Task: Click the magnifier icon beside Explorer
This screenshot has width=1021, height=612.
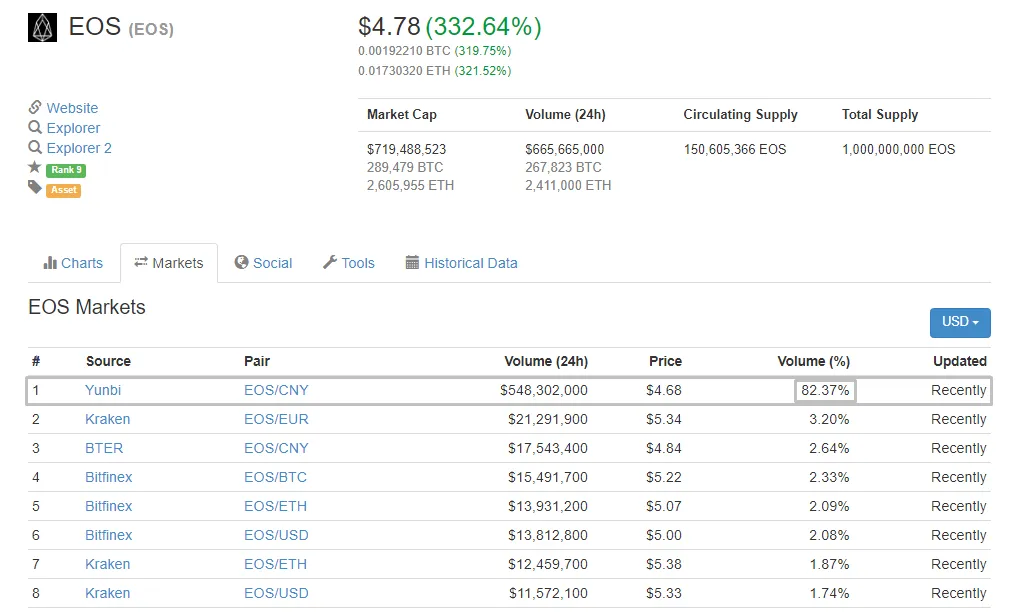Action: (35, 127)
